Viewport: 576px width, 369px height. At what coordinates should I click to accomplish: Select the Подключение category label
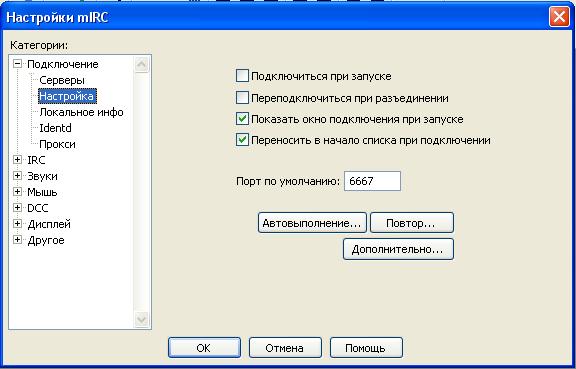63,64
